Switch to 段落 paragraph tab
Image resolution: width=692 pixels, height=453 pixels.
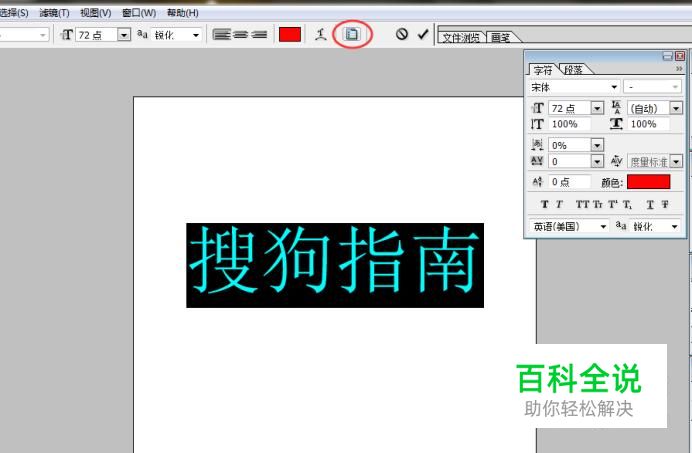574,69
